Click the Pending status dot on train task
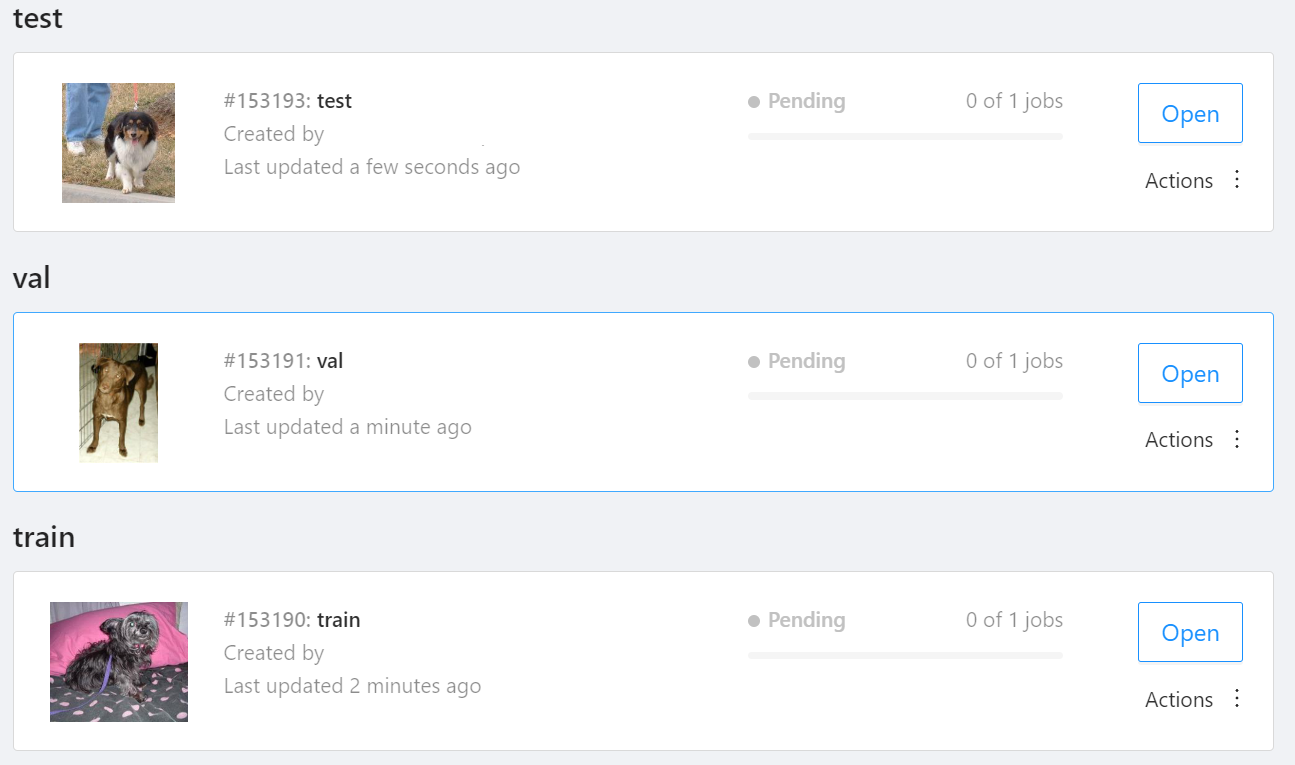 pyautogui.click(x=752, y=620)
